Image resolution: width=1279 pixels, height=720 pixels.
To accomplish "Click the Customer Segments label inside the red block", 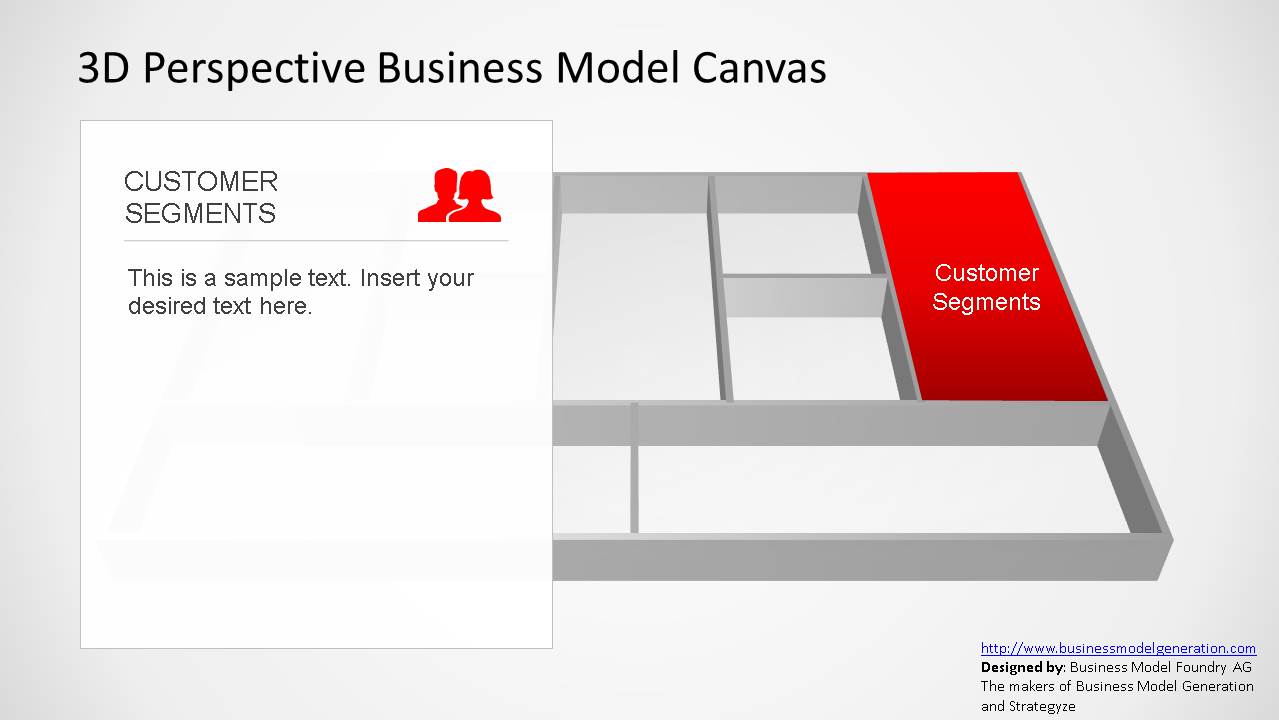I will point(986,287).
